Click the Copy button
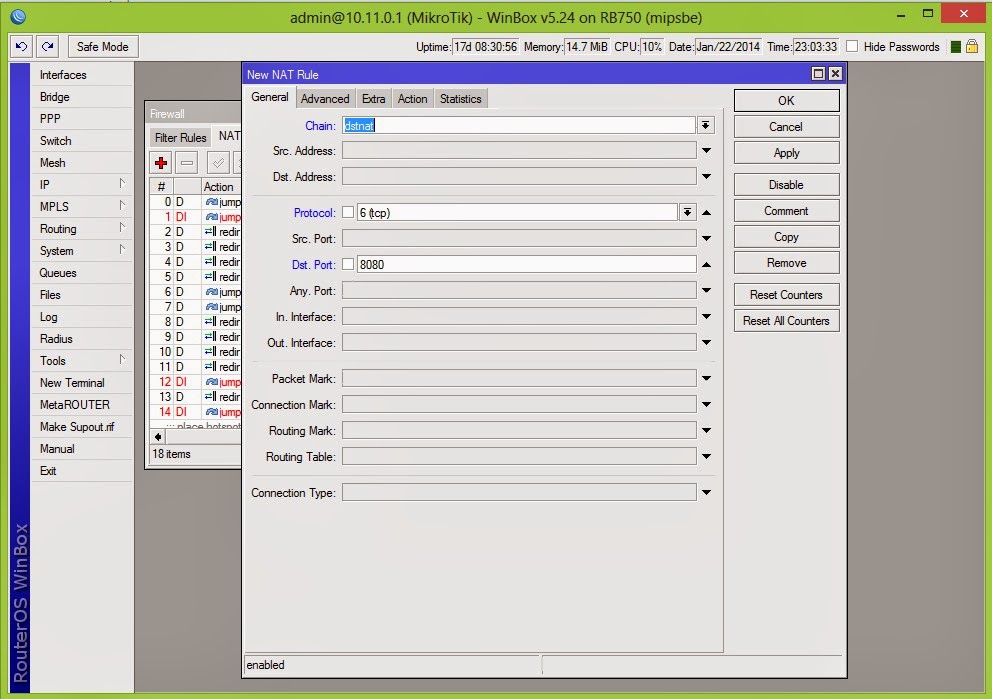The width and height of the screenshot is (992, 699). click(786, 237)
